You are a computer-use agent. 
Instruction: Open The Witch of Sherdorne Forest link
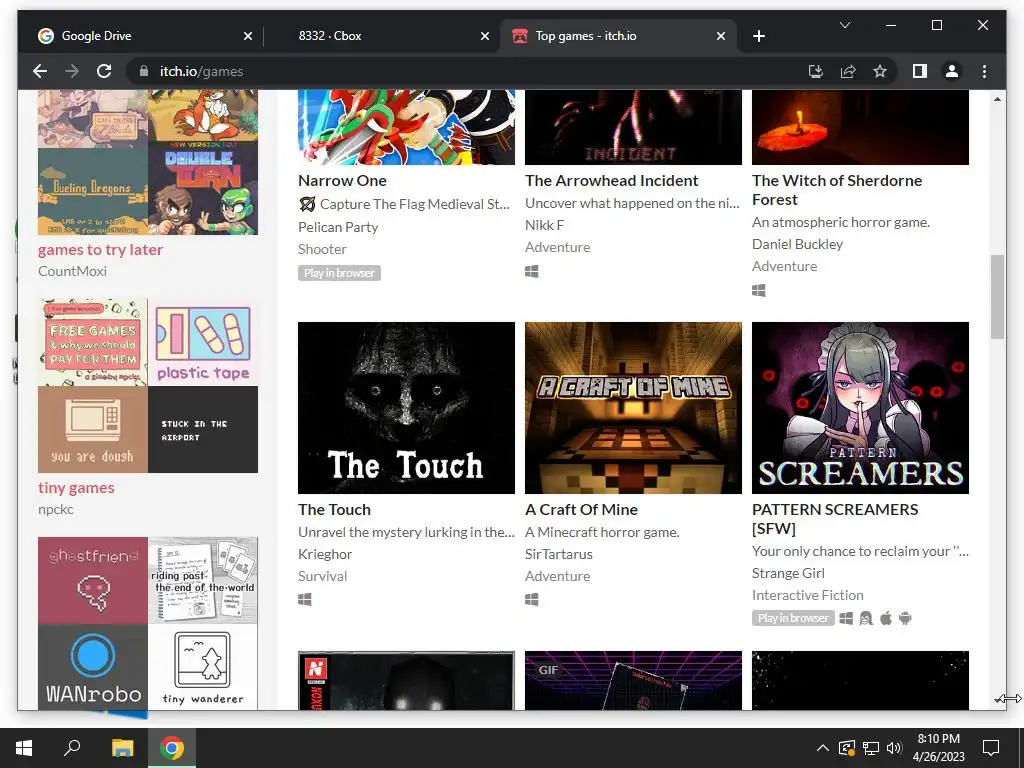coord(837,189)
